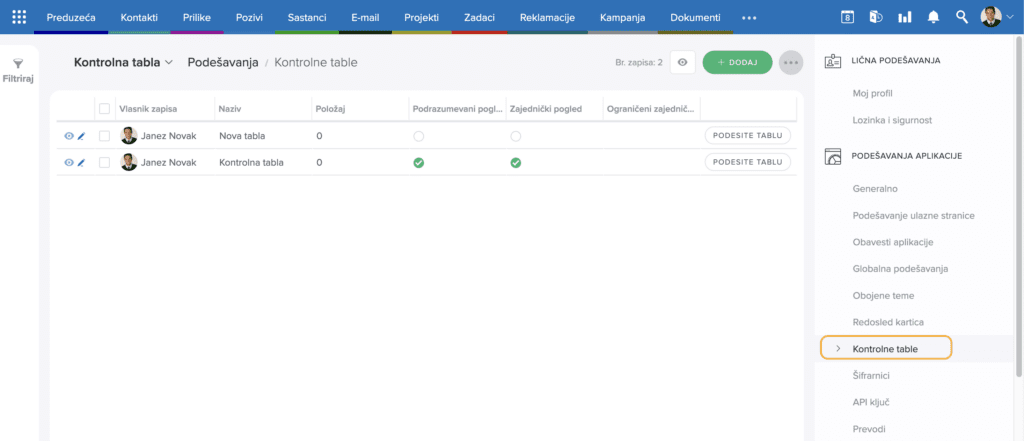Open the Preduzeća tab

[71, 18]
